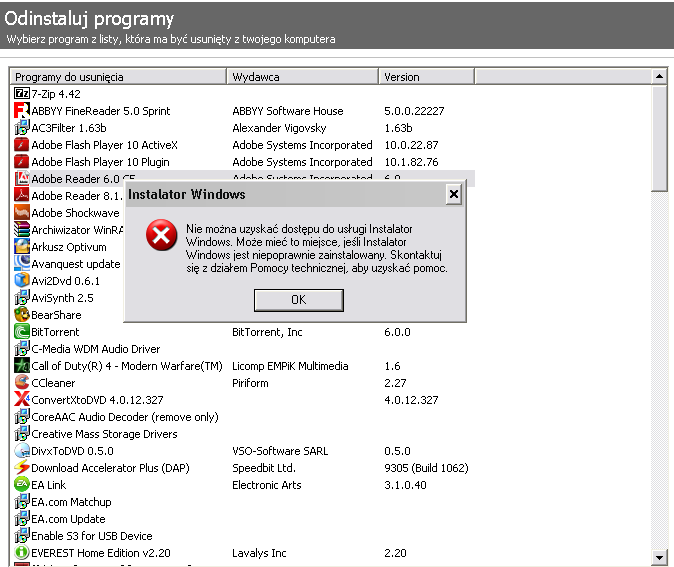Click the ConvertXtoDVD icon
This screenshot has height=567, width=674.
pos(21,399)
